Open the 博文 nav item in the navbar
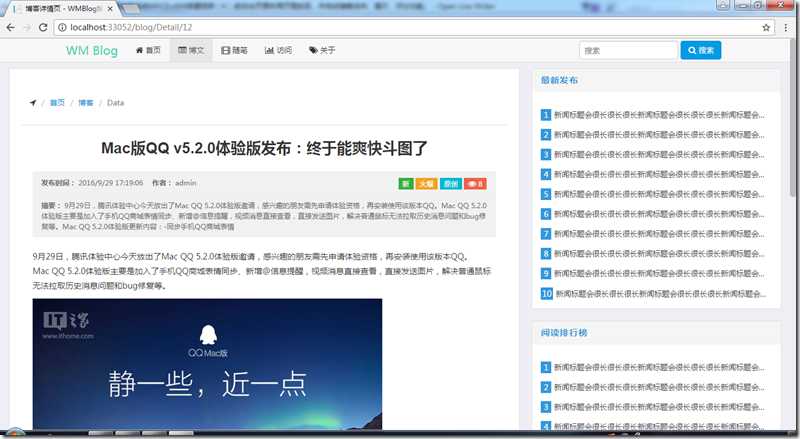Screen dimensions: 800x439 click(191, 50)
